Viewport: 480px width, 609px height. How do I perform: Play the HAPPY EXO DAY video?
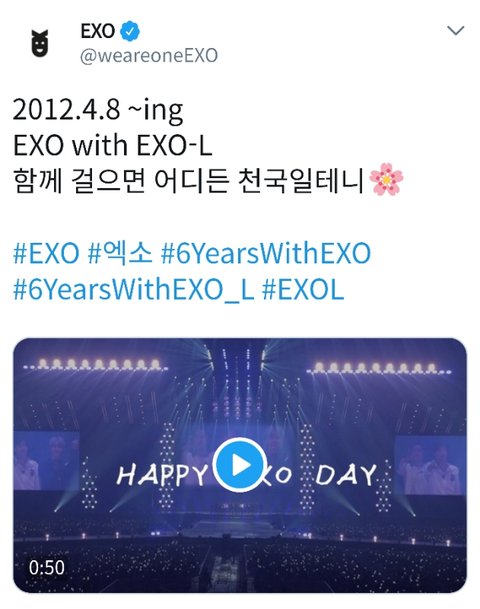tap(240, 465)
